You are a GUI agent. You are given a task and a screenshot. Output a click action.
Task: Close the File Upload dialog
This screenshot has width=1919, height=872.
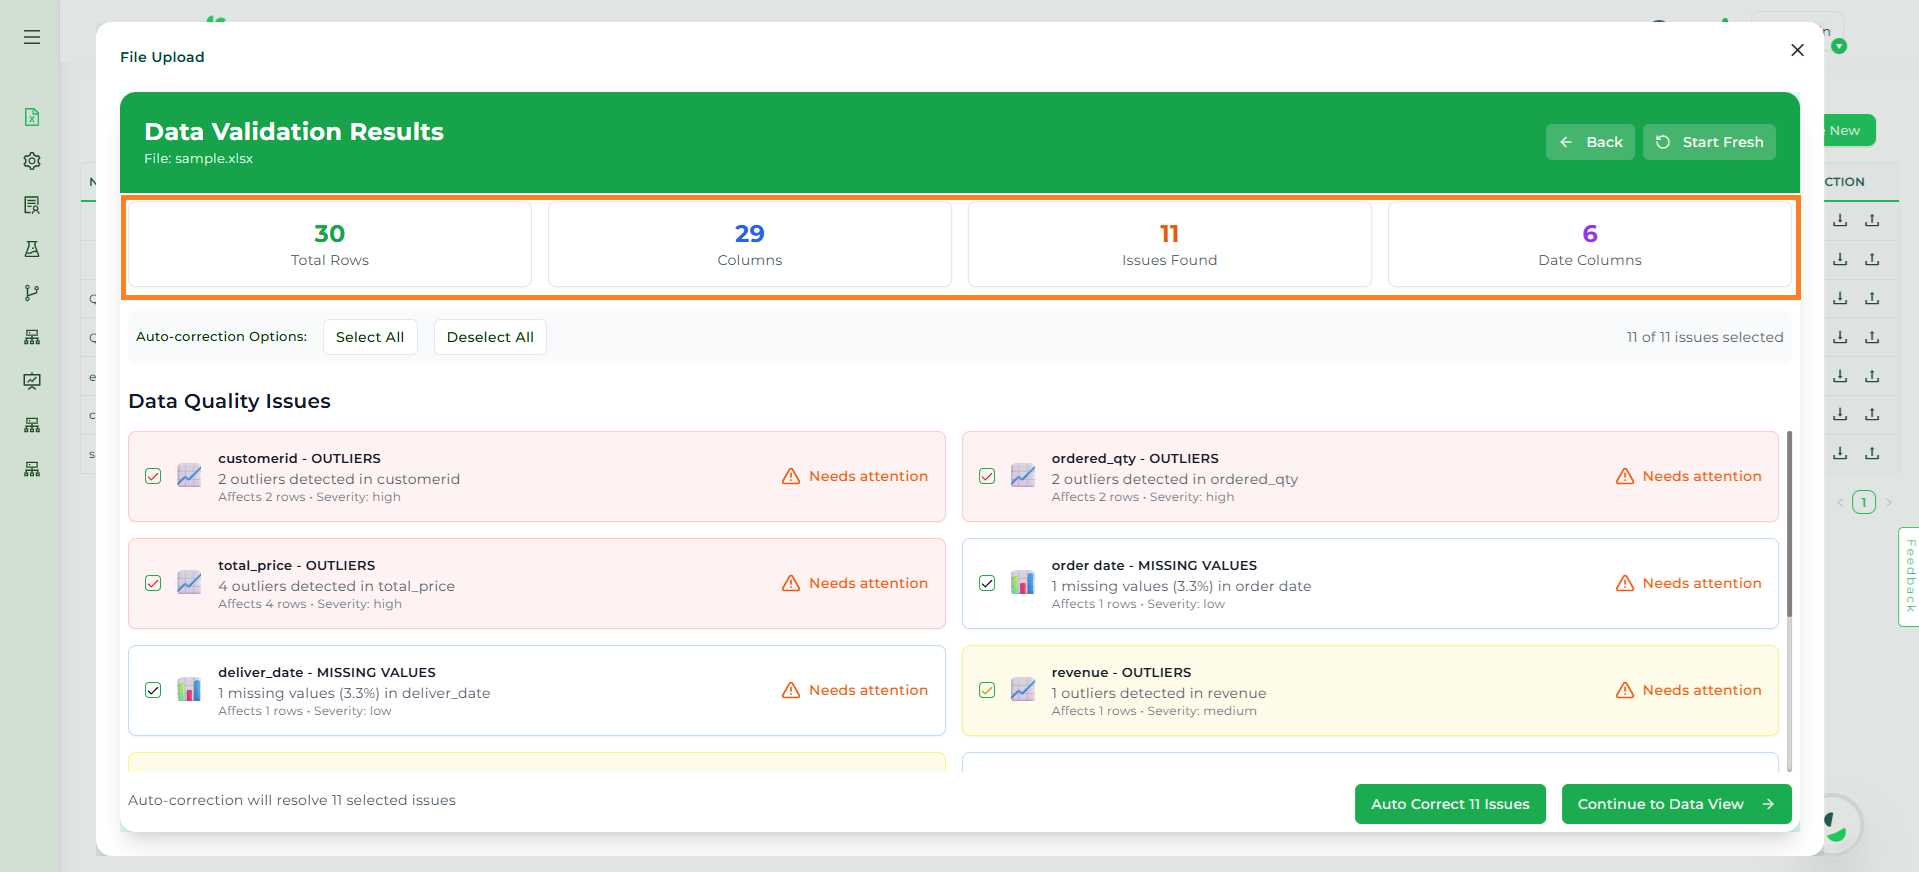(1797, 50)
